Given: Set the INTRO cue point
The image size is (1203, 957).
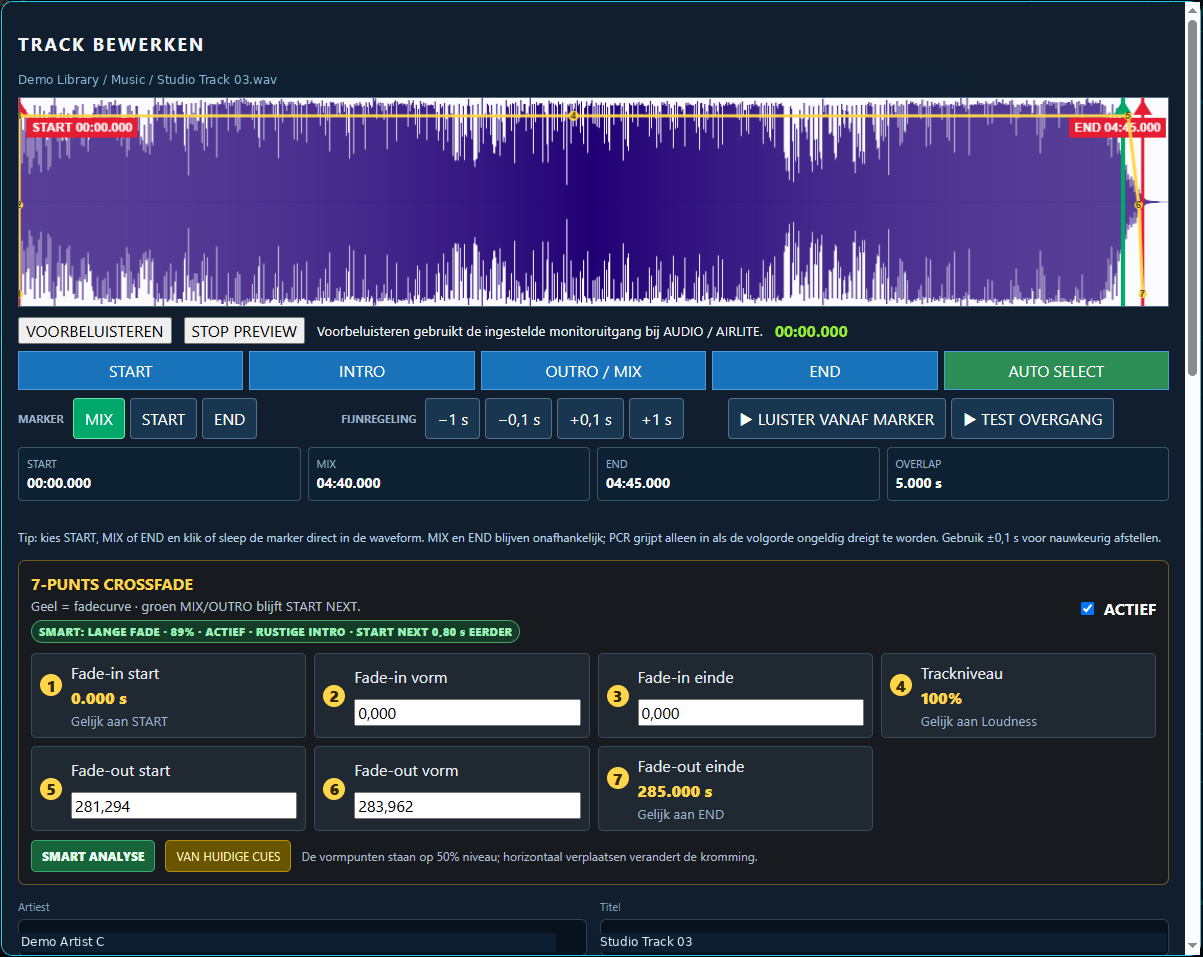Looking at the screenshot, I should tap(362, 371).
